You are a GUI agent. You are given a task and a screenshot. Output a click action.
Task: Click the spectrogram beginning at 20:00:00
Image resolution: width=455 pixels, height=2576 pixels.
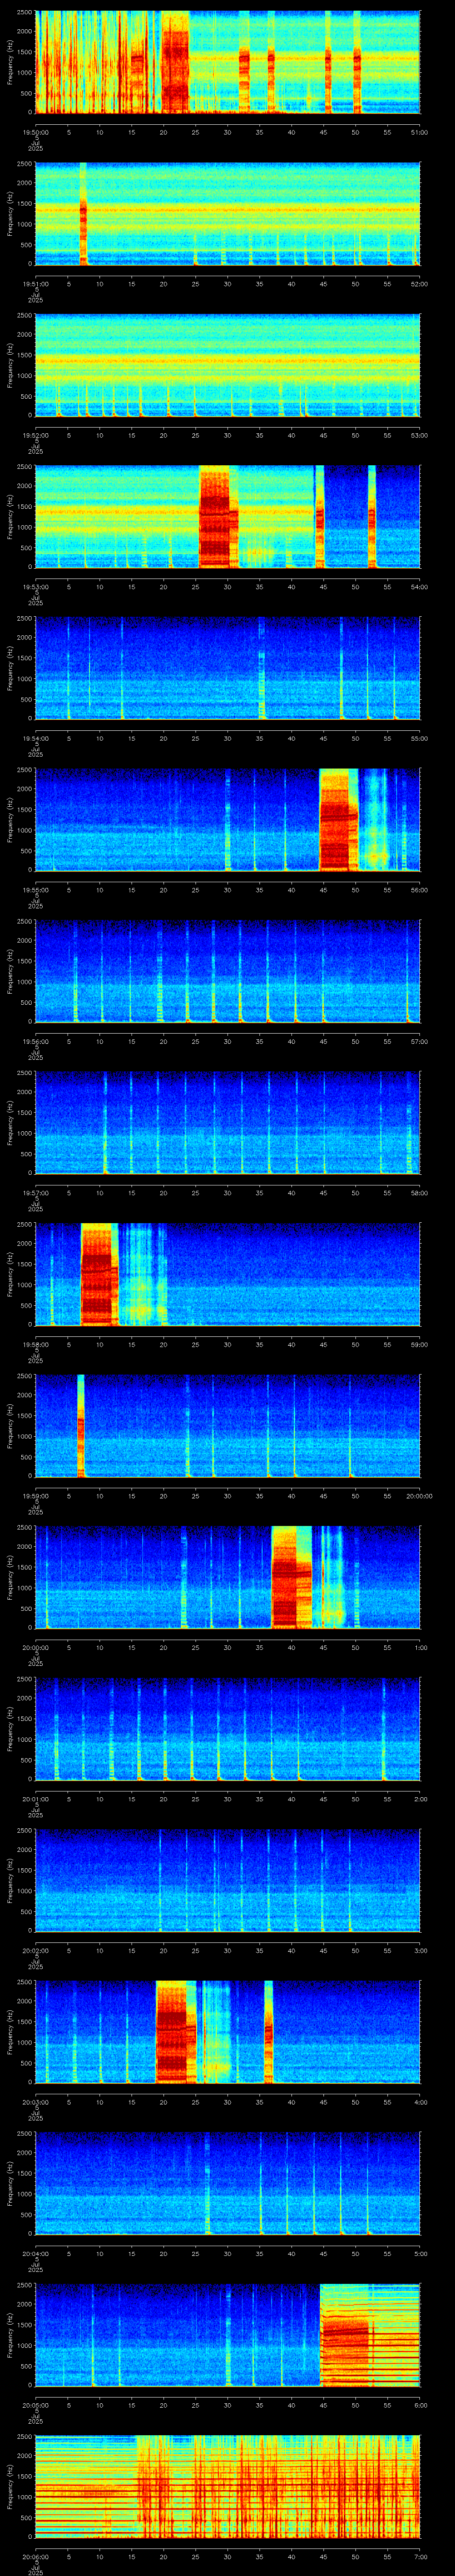click(228, 1577)
